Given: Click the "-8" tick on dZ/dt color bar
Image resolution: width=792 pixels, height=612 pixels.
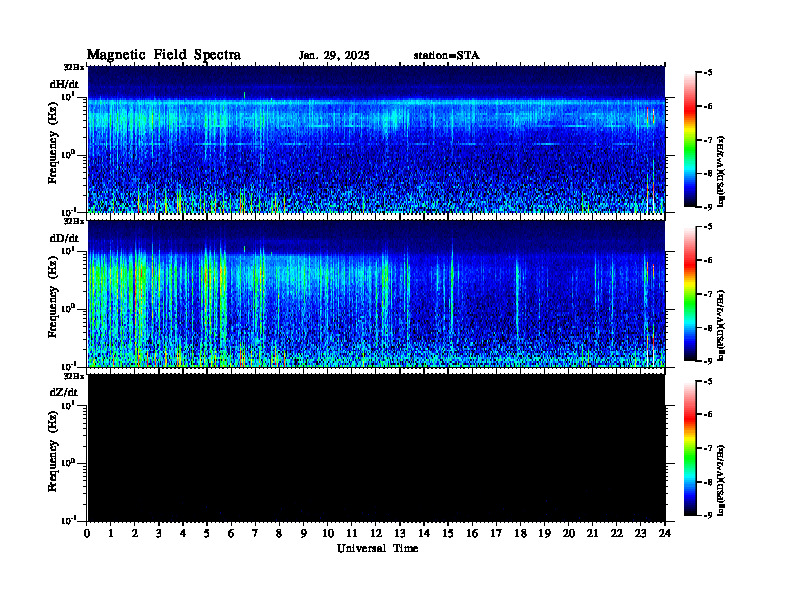Looking at the screenshot, I should click(x=708, y=482).
